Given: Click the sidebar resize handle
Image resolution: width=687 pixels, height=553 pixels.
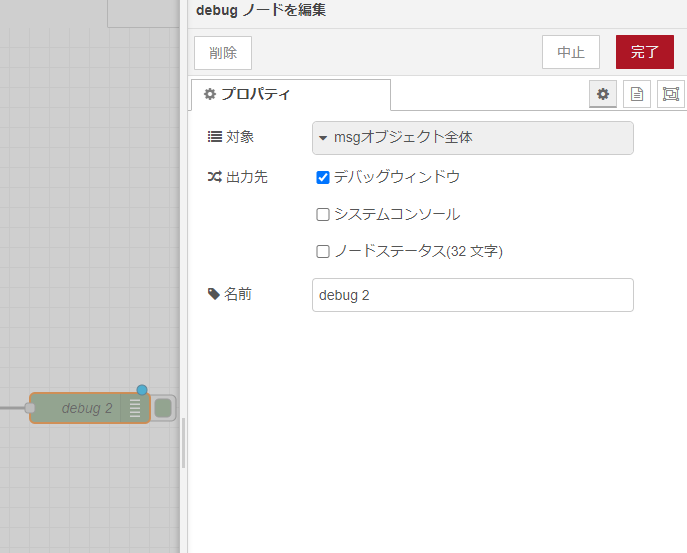Looking at the screenshot, I should pyautogui.click(x=183, y=443).
